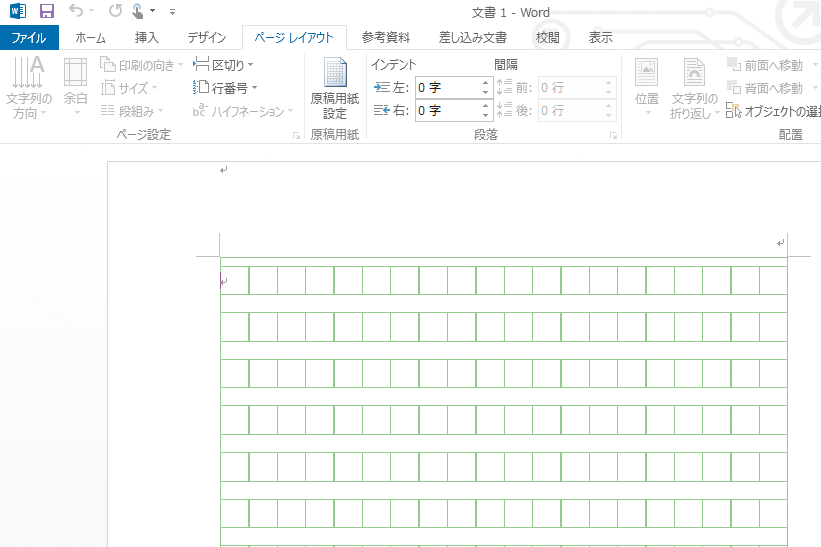Open the 参考資料 tab
This screenshot has height=547, width=821.
386,38
